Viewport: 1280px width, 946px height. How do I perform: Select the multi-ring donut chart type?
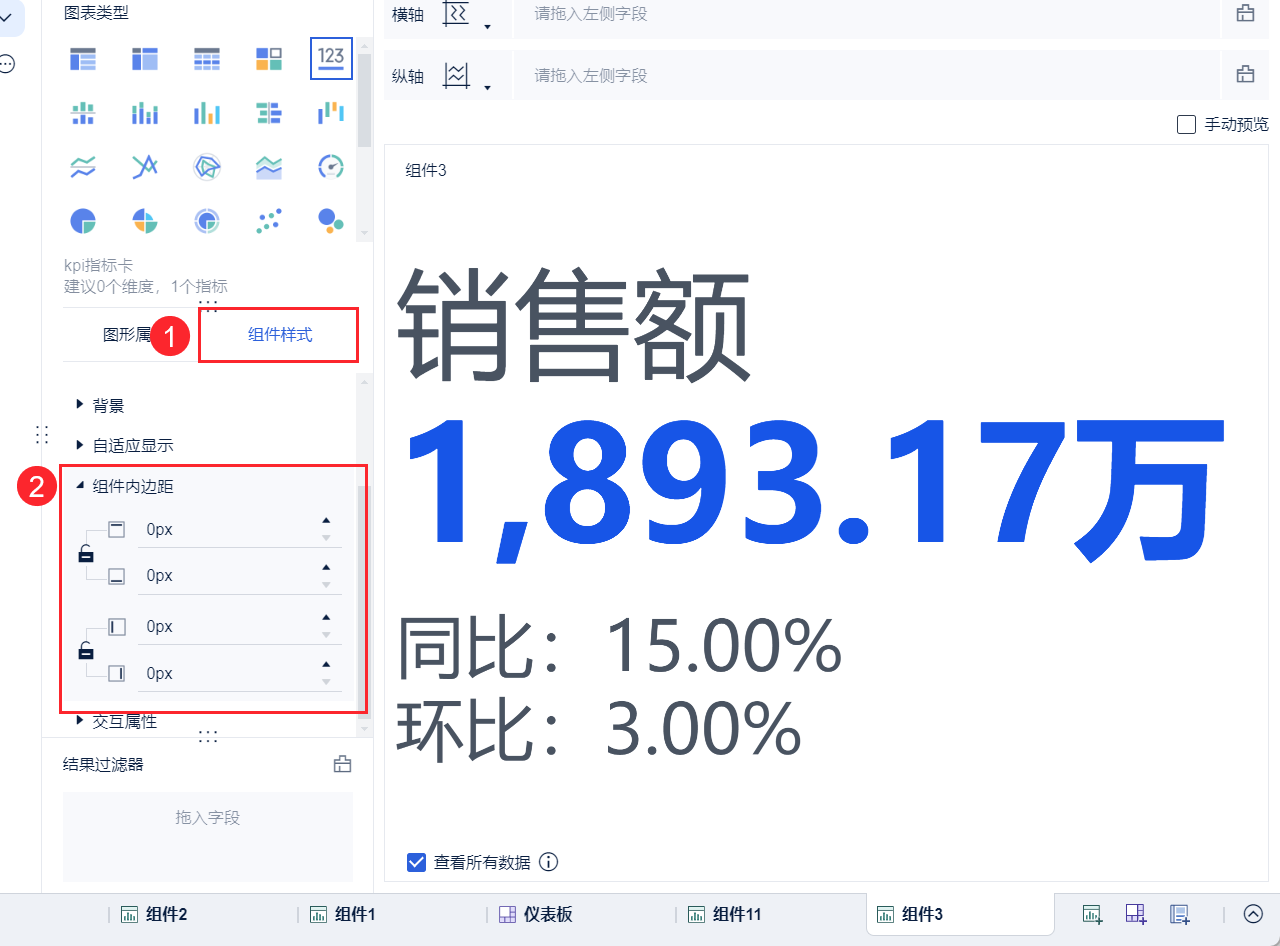click(x=207, y=221)
